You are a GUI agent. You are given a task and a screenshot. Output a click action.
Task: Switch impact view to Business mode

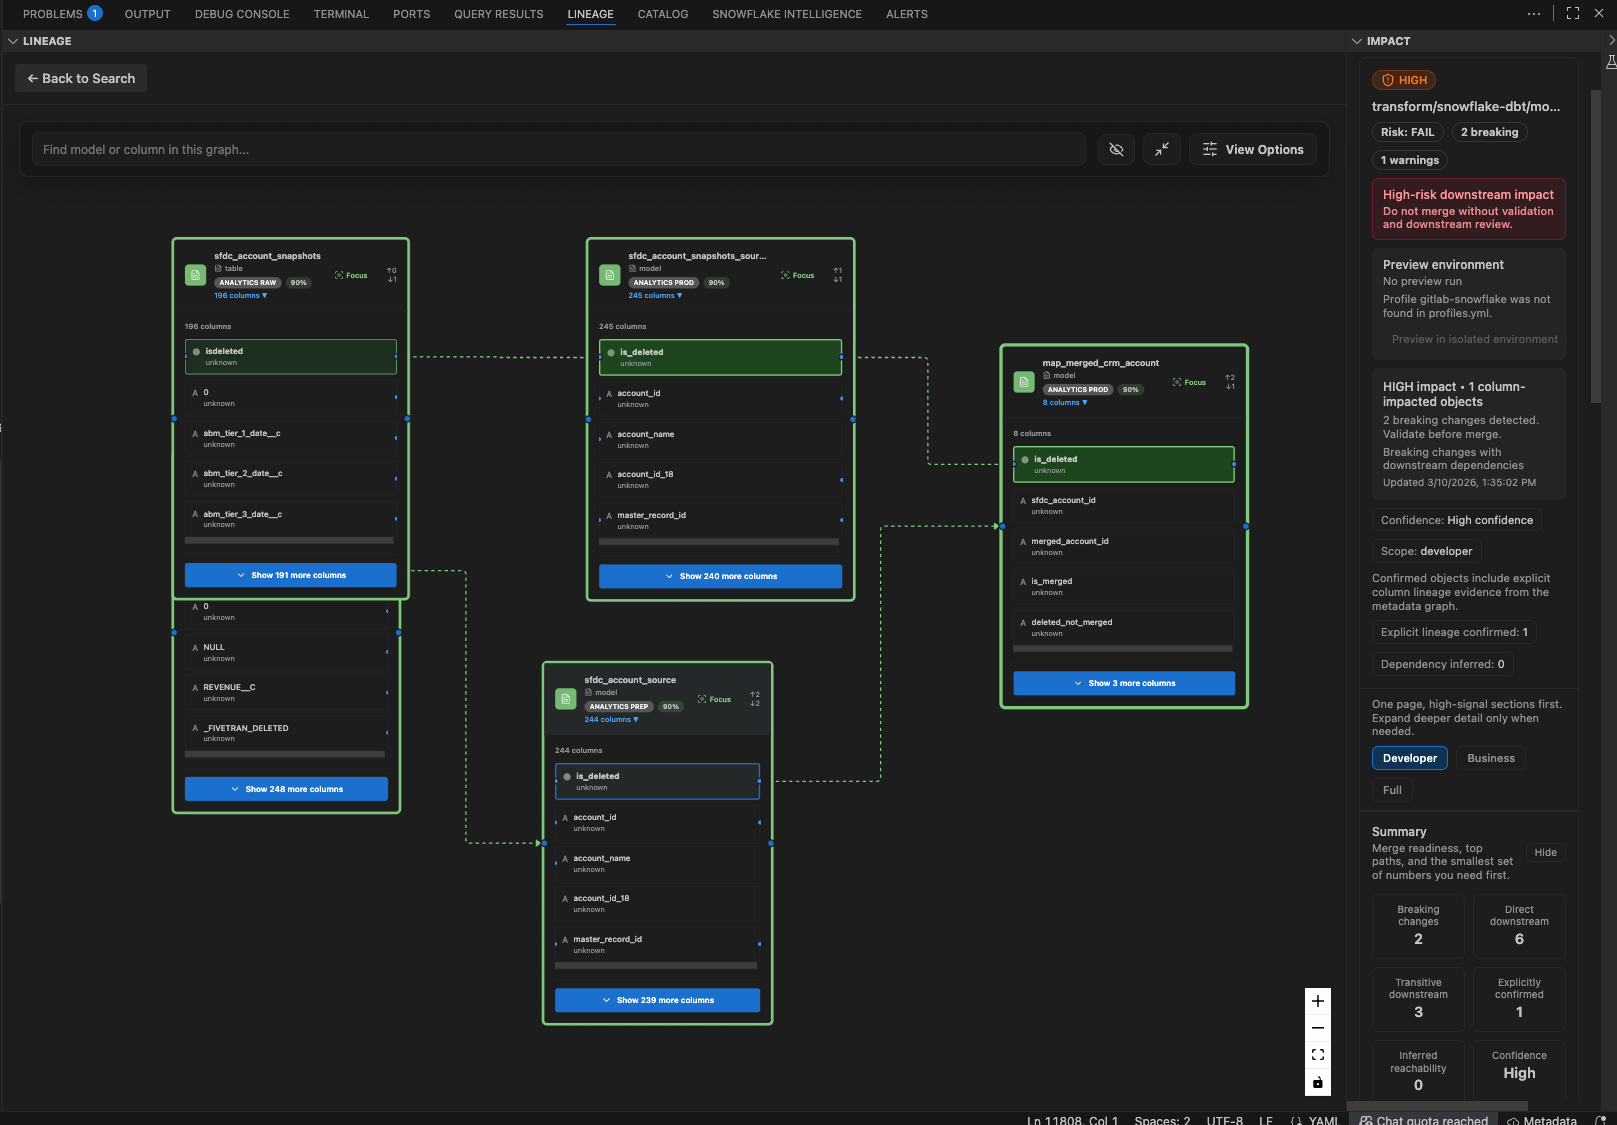pyautogui.click(x=1490, y=758)
